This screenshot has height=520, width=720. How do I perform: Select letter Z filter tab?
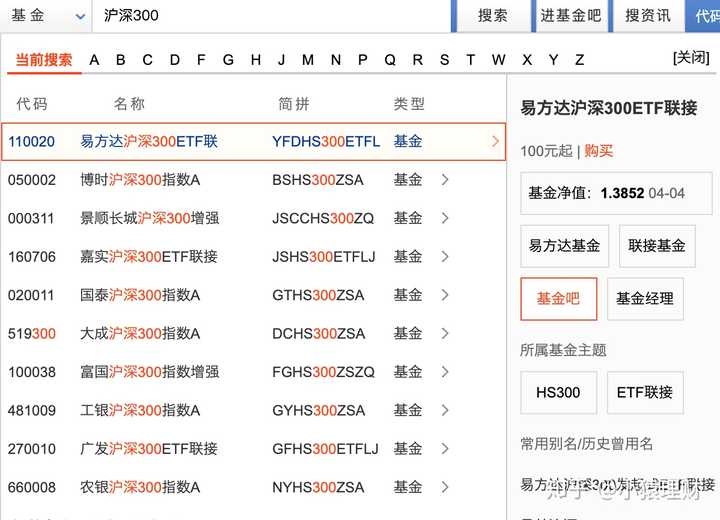click(580, 60)
